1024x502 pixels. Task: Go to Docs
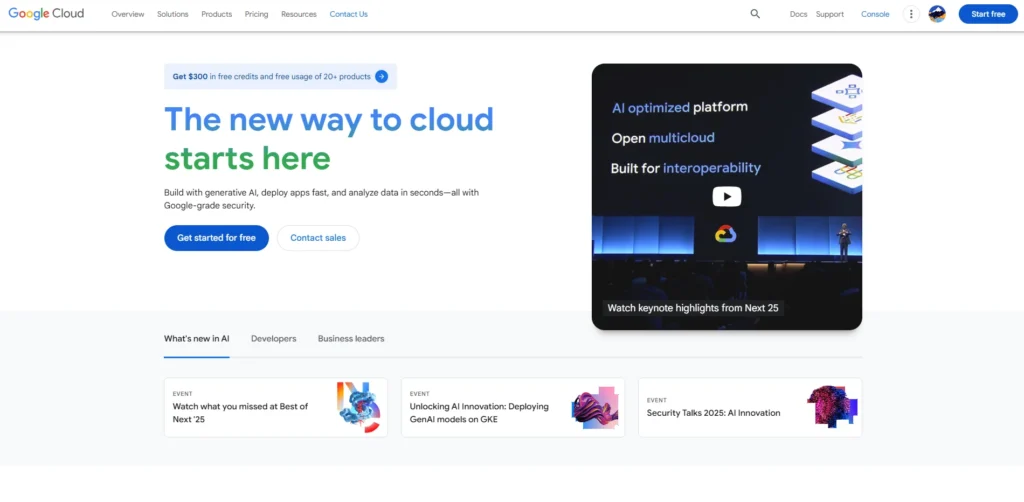799,14
